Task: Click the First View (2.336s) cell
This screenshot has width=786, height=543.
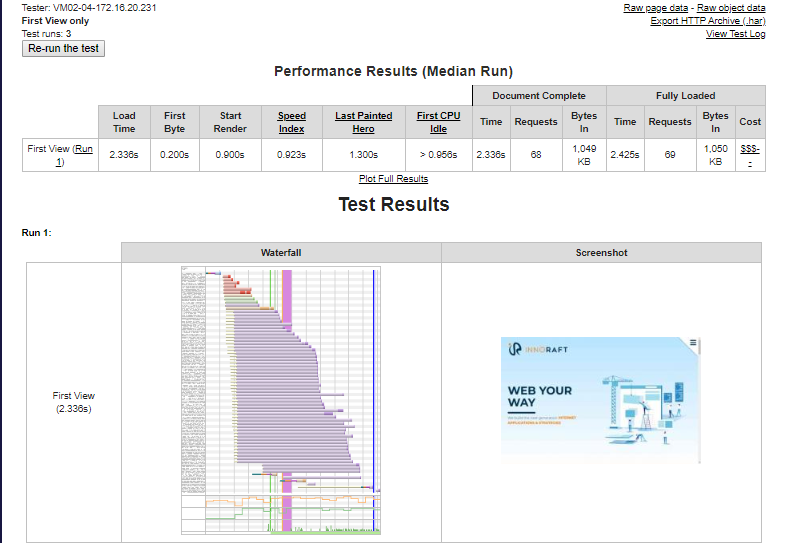Action: (74, 402)
